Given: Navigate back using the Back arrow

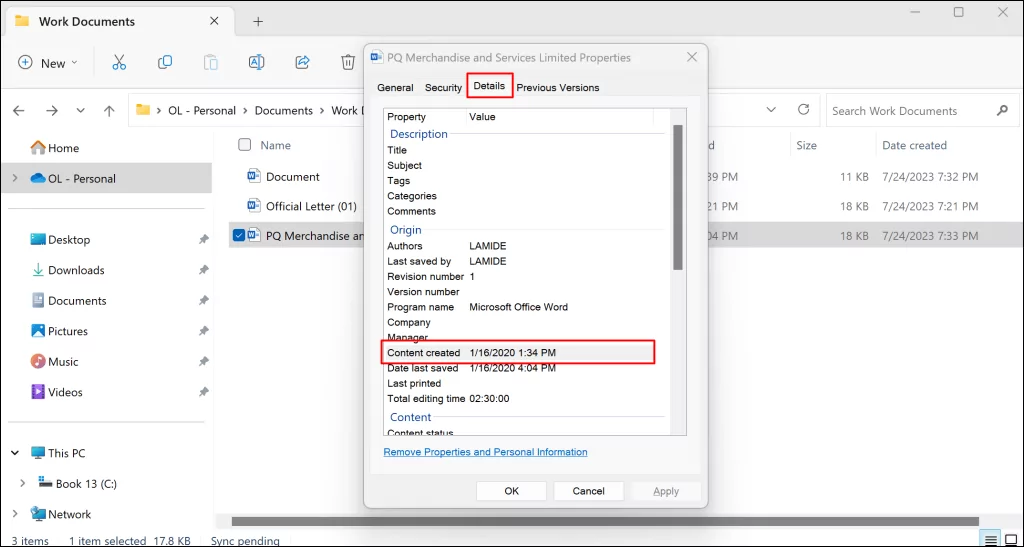Looking at the screenshot, I should click(x=20, y=111).
